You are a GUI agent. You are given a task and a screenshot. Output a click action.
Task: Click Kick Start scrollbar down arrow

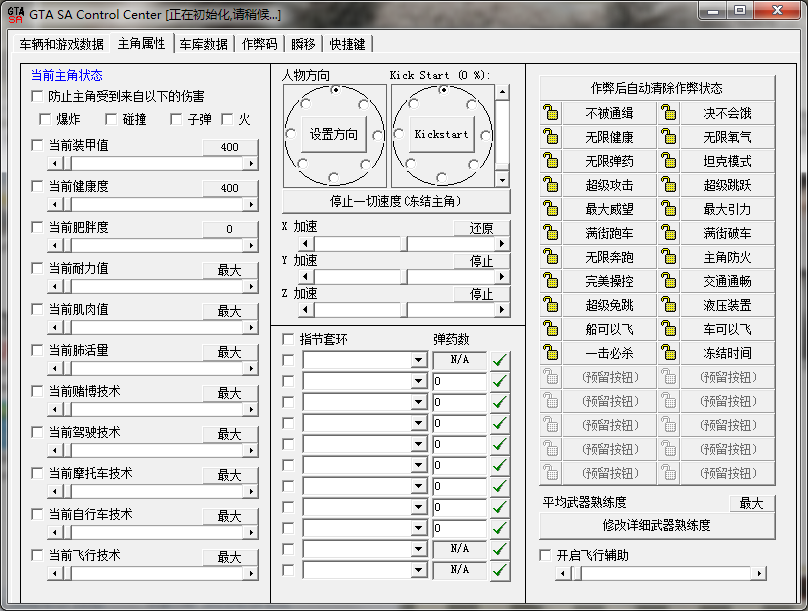pyautogui.click(x=502, y=180)
